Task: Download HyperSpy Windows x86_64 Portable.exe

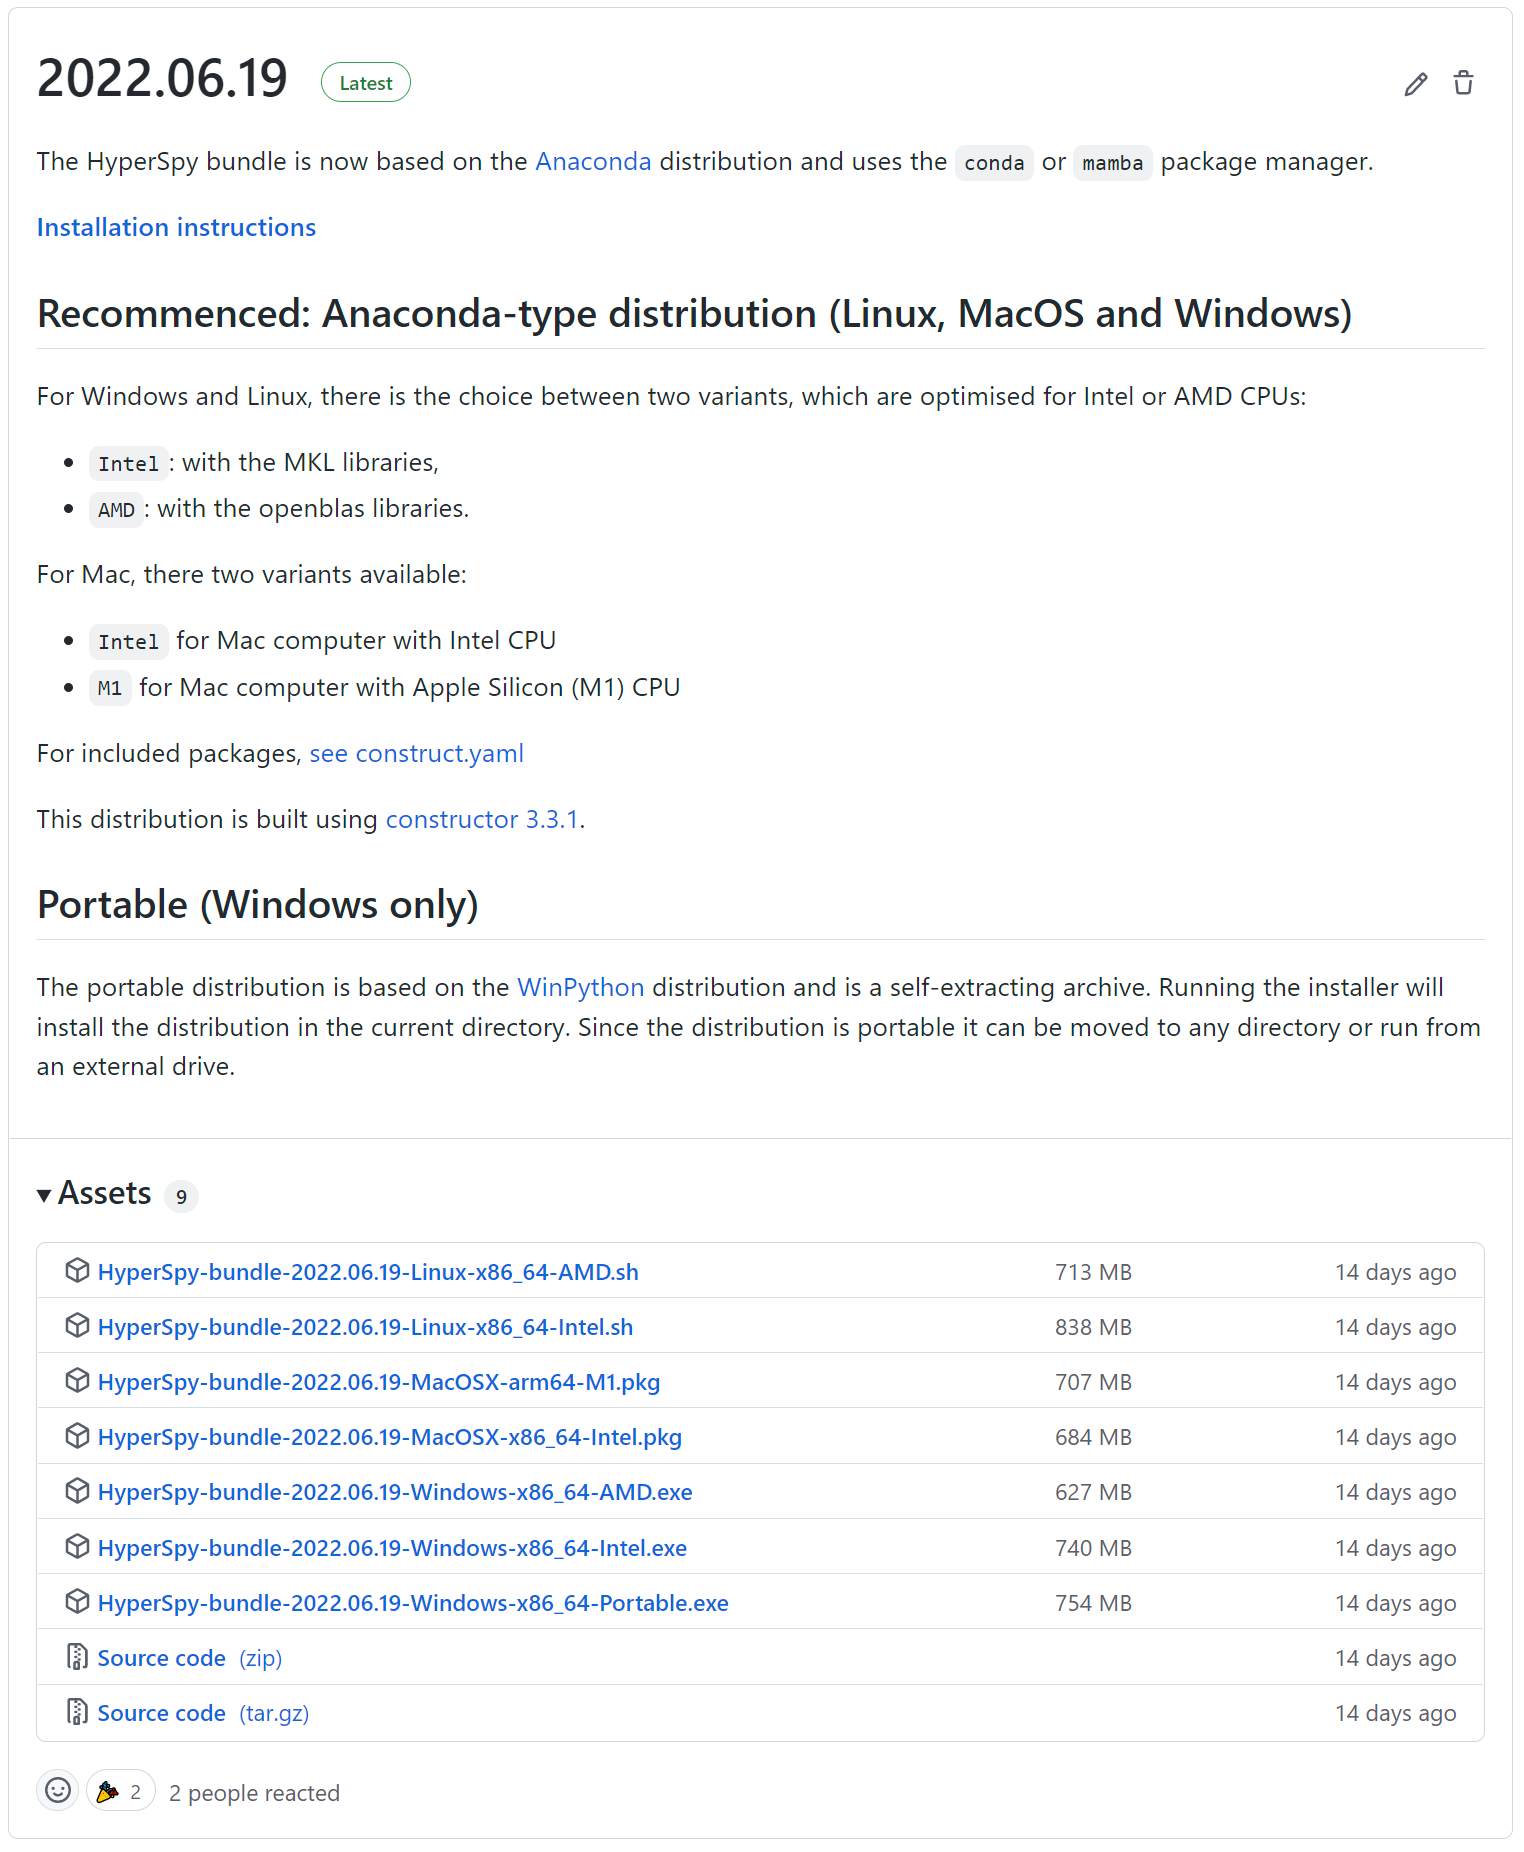Action: pos(413,1603)
